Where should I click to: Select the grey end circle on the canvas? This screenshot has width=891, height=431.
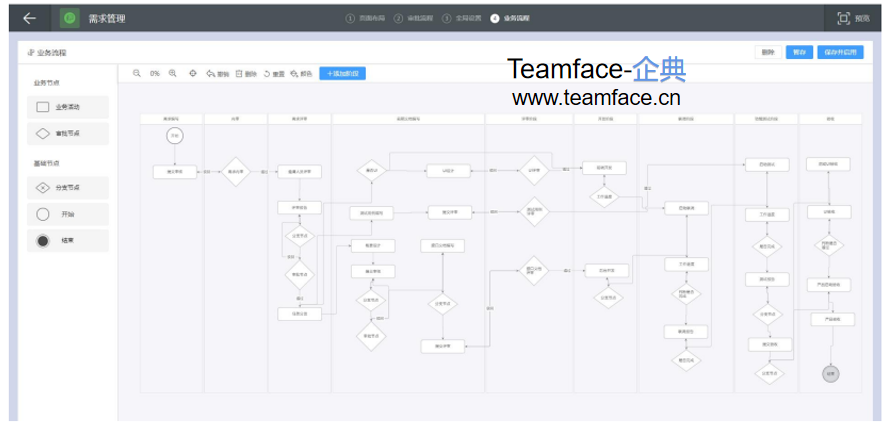coord(830,374)
